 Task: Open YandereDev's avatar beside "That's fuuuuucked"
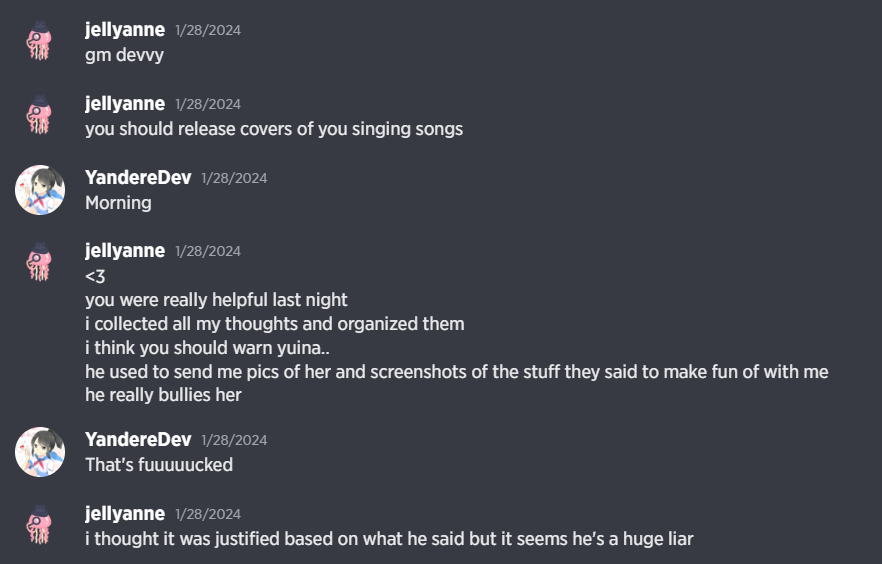[x=40, y=452]
